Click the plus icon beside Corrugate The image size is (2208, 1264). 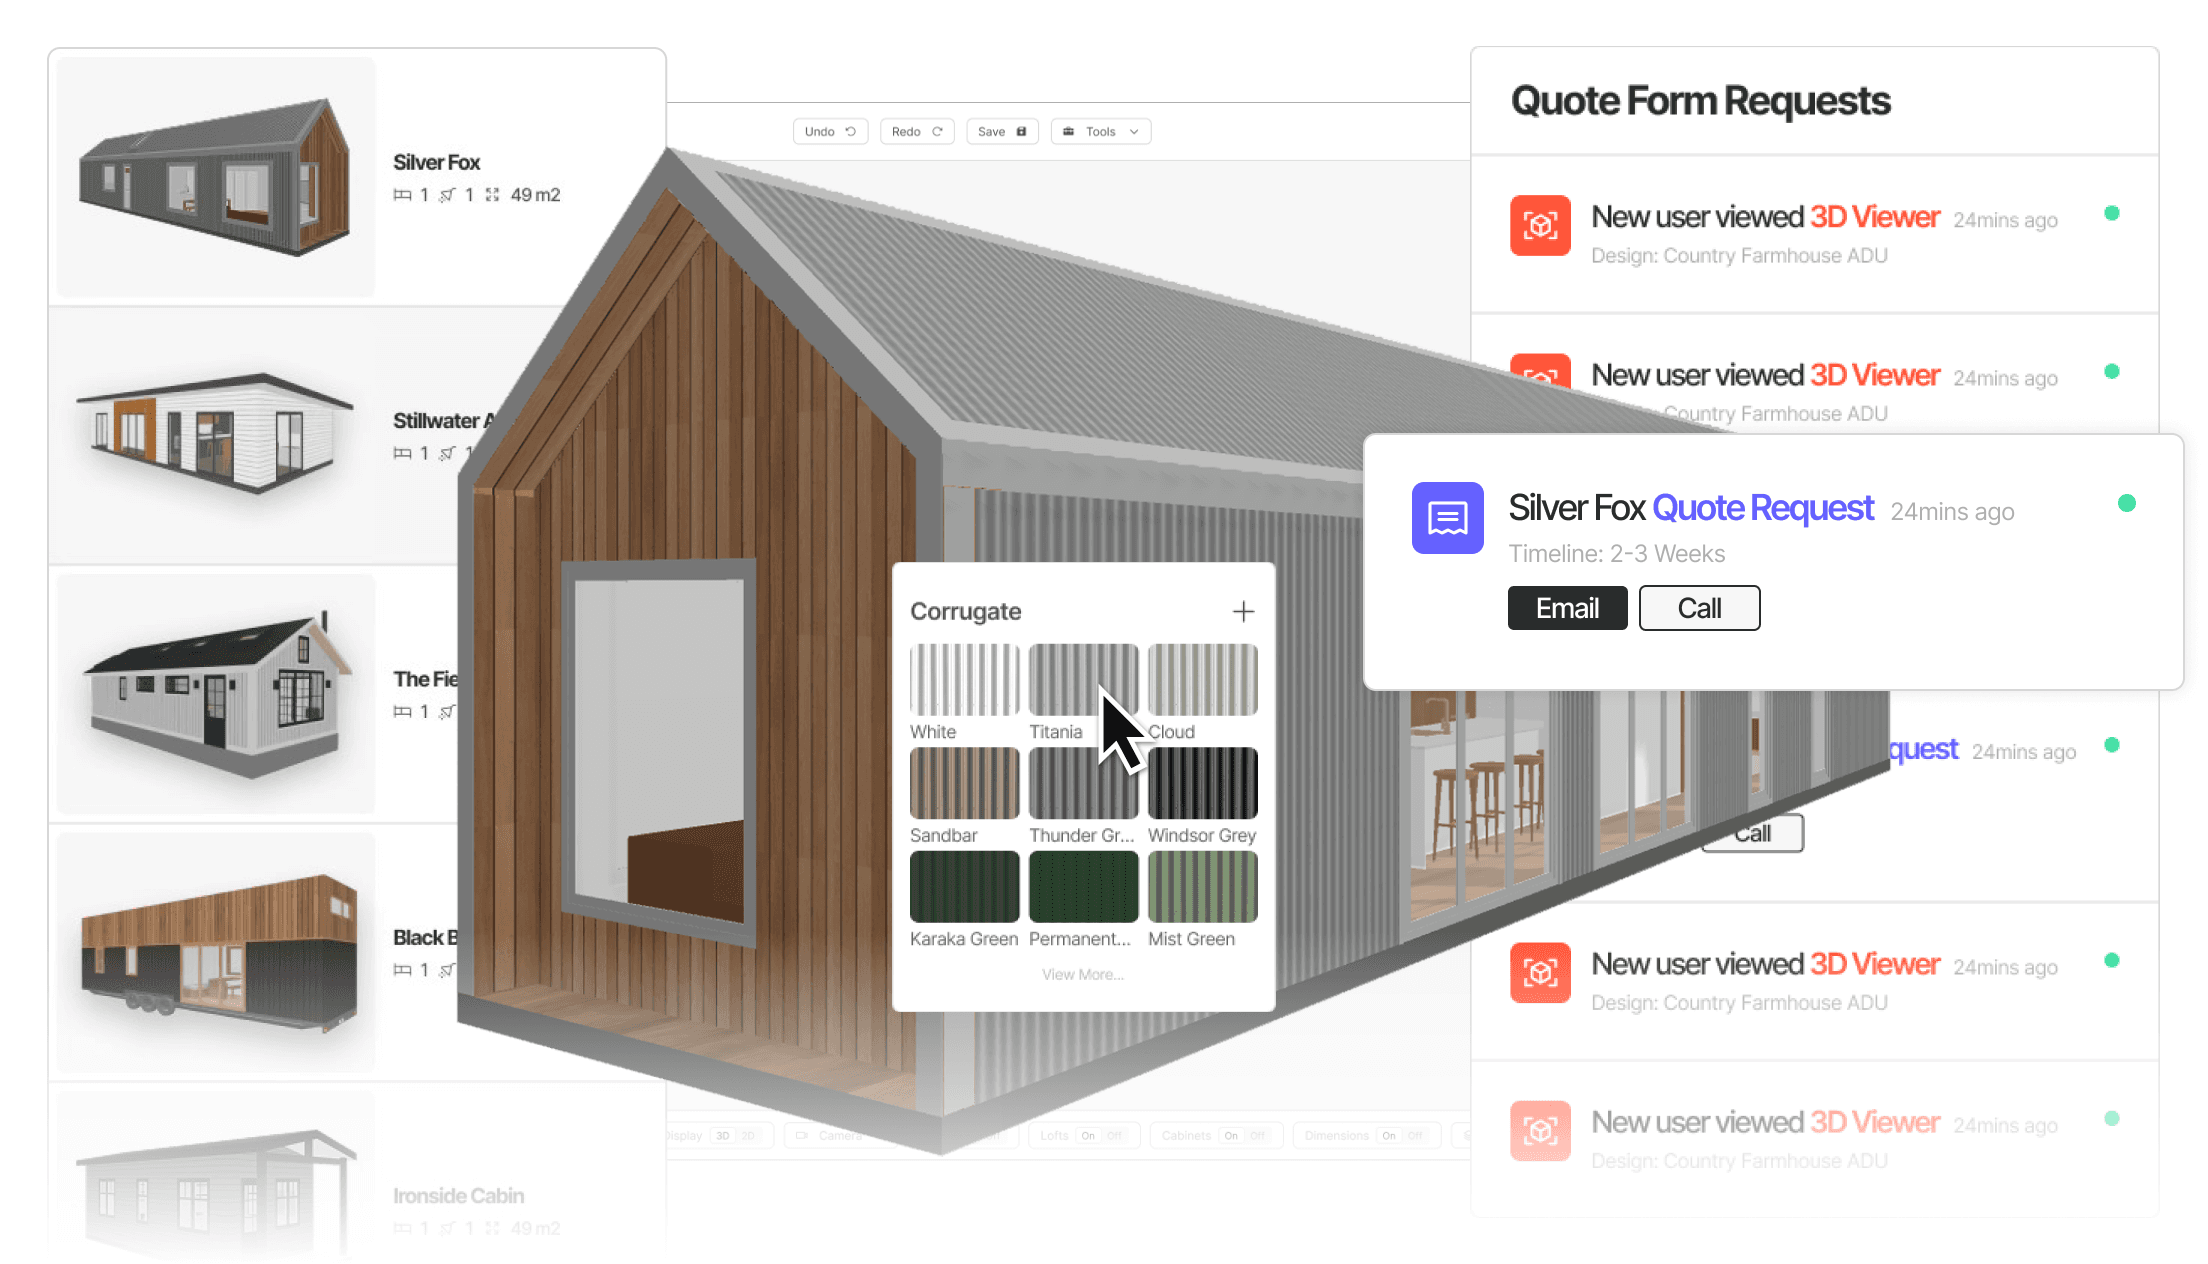[x=1243, y=610]
